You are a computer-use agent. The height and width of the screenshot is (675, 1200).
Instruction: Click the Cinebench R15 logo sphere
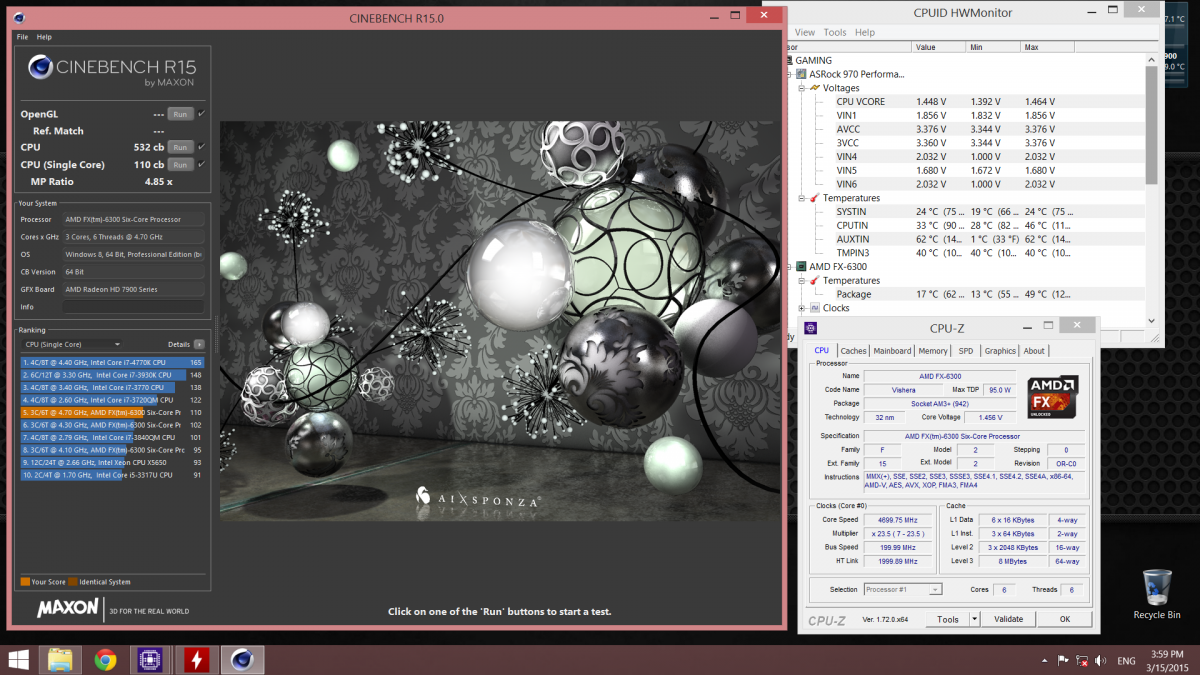40,68
